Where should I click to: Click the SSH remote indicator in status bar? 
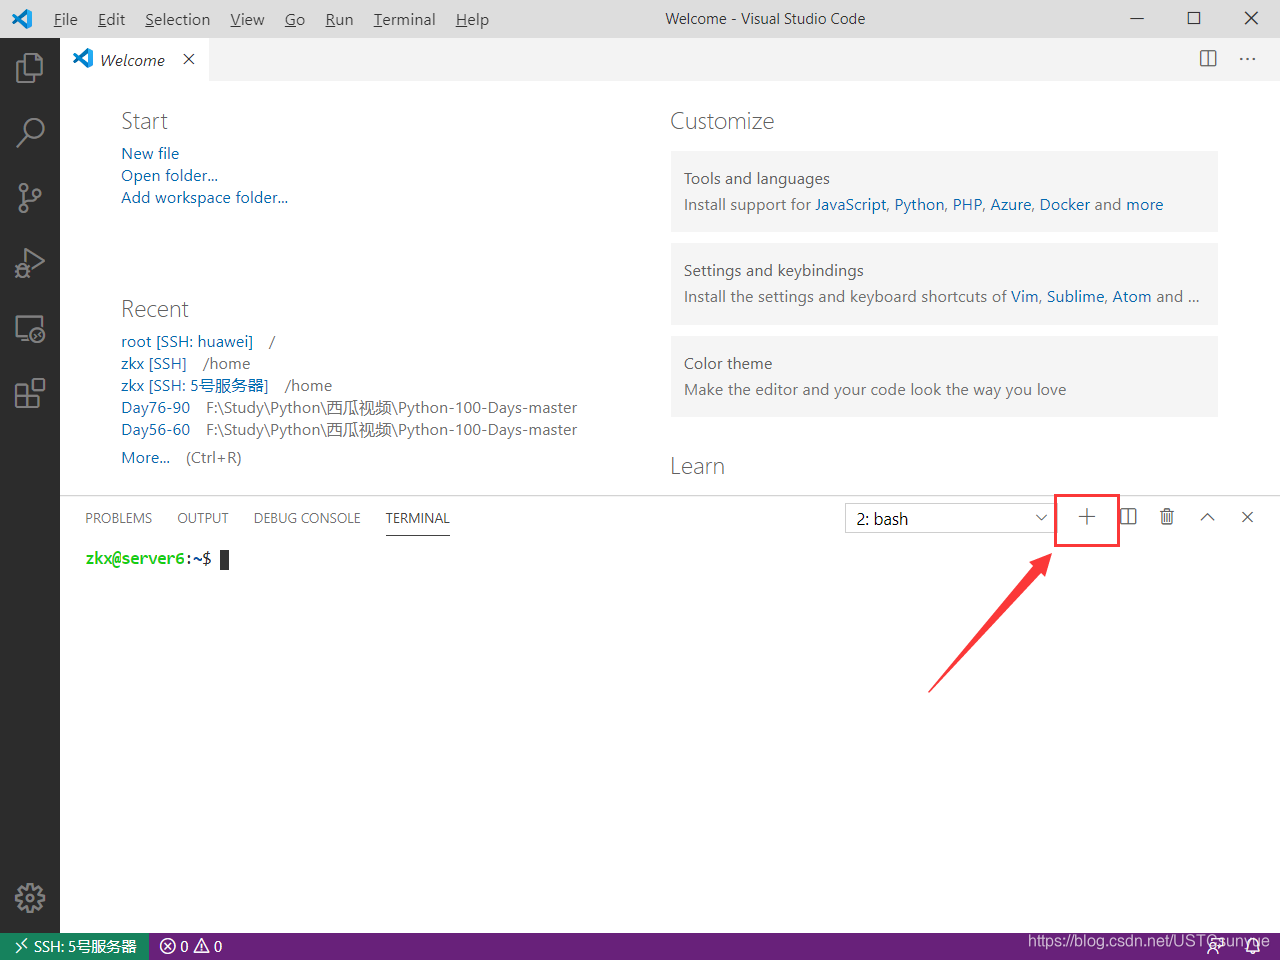[75, 946]
